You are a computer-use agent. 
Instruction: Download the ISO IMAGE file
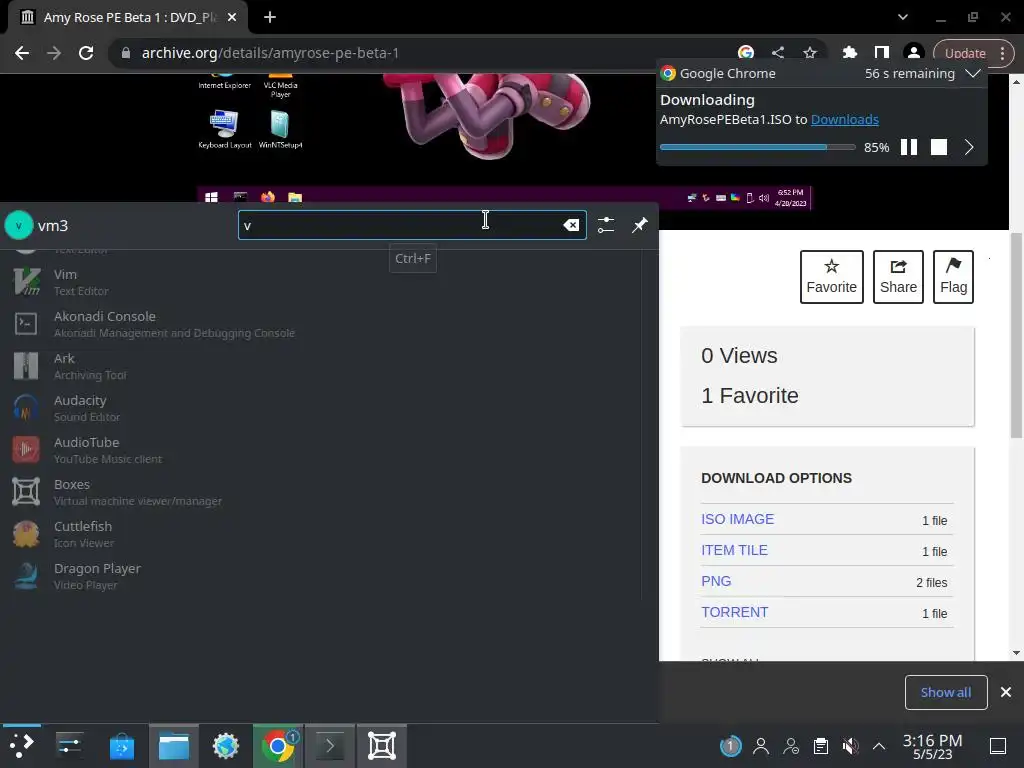click(x=737, y=519)
